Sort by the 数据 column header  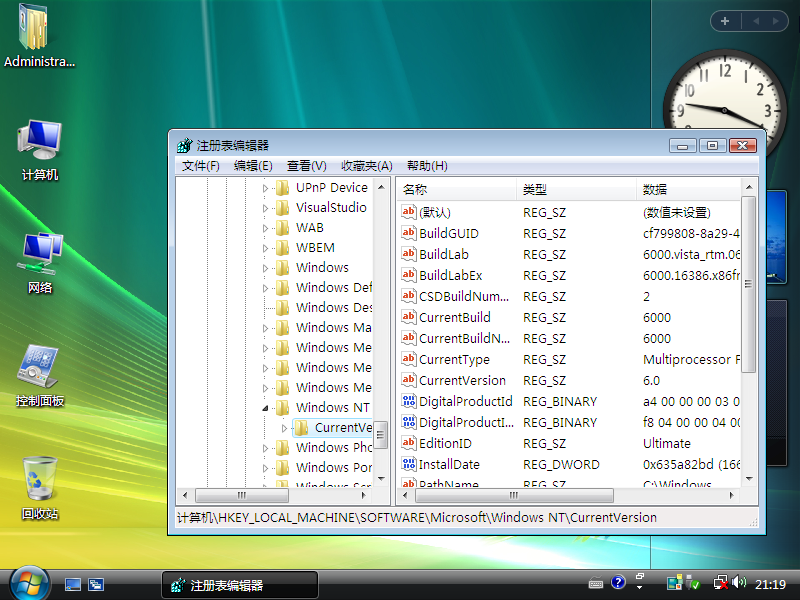tap(688, 189)
